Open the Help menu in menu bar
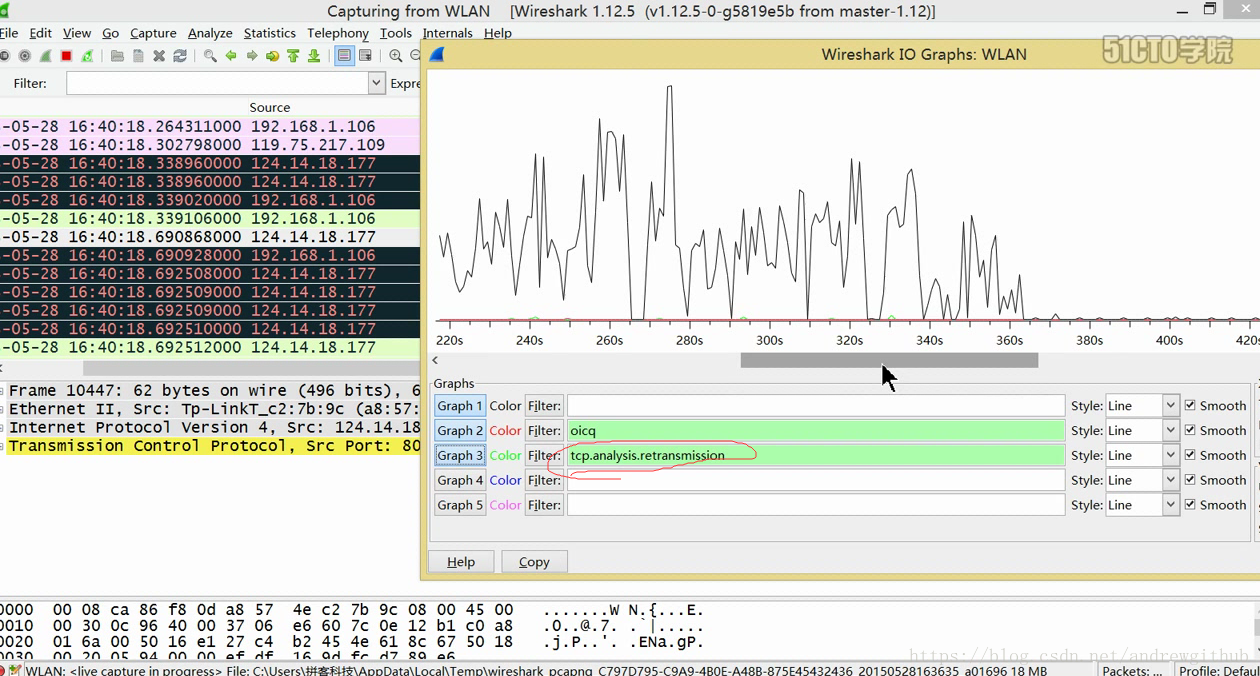Screen dimensions: 1260x676 [497, 33]
